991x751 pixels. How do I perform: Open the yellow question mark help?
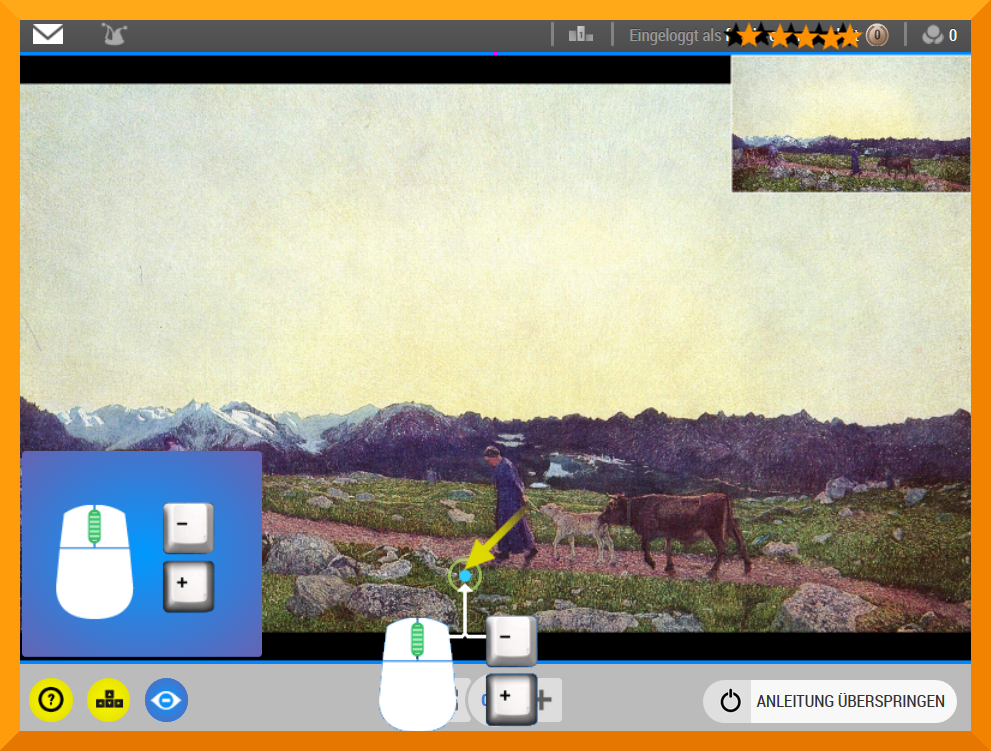point(51,700)
